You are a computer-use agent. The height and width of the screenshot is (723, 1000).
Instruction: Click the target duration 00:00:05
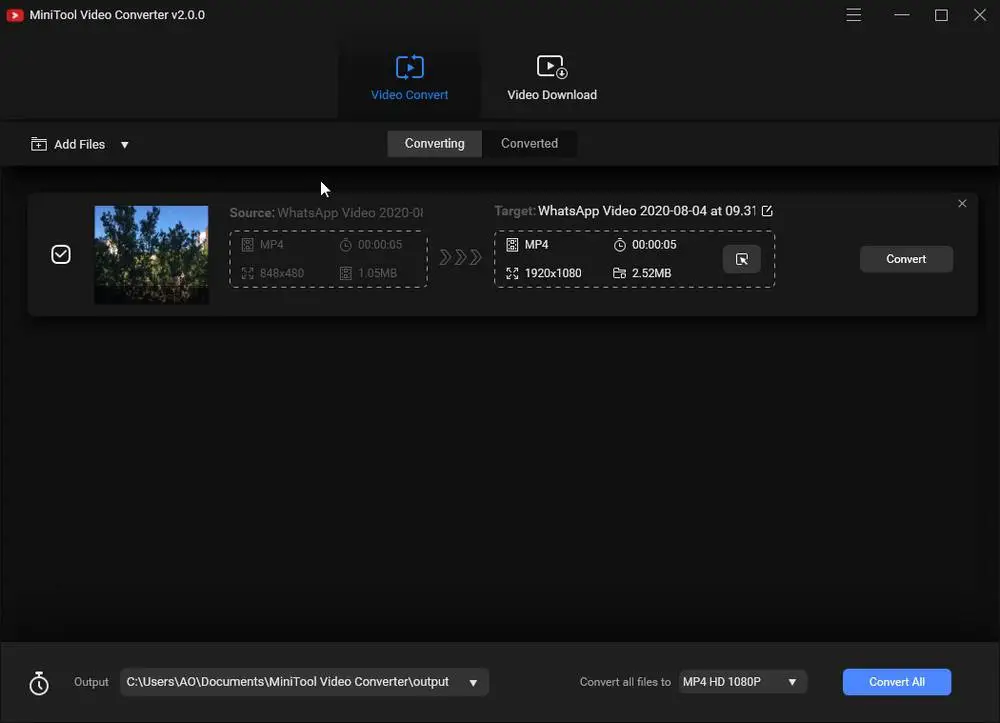(x=654, y=245)
